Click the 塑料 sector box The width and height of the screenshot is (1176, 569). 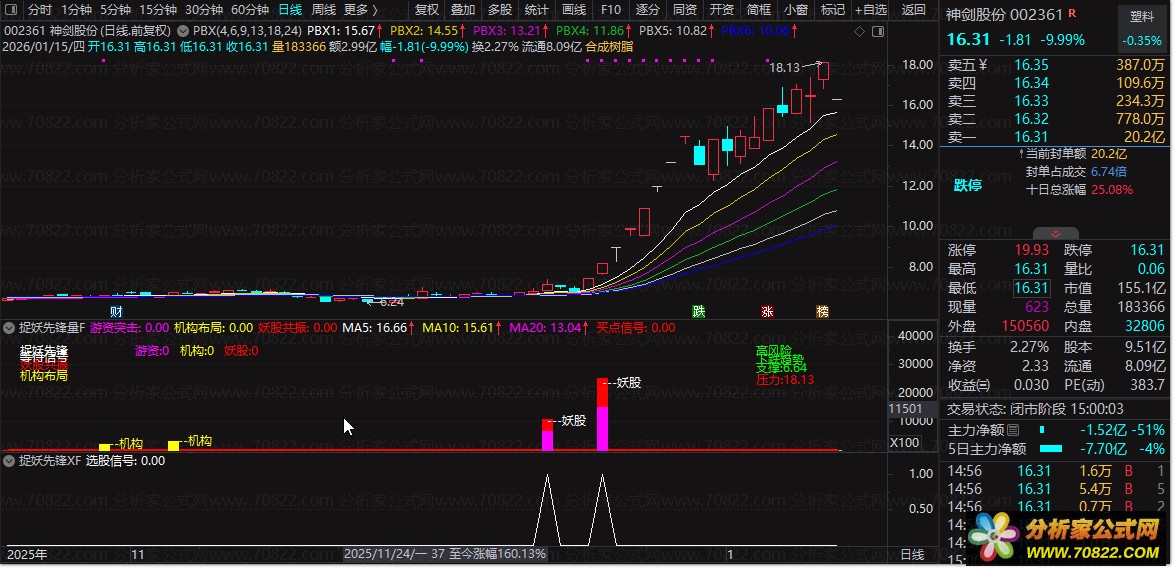(x=1141, y=17)
